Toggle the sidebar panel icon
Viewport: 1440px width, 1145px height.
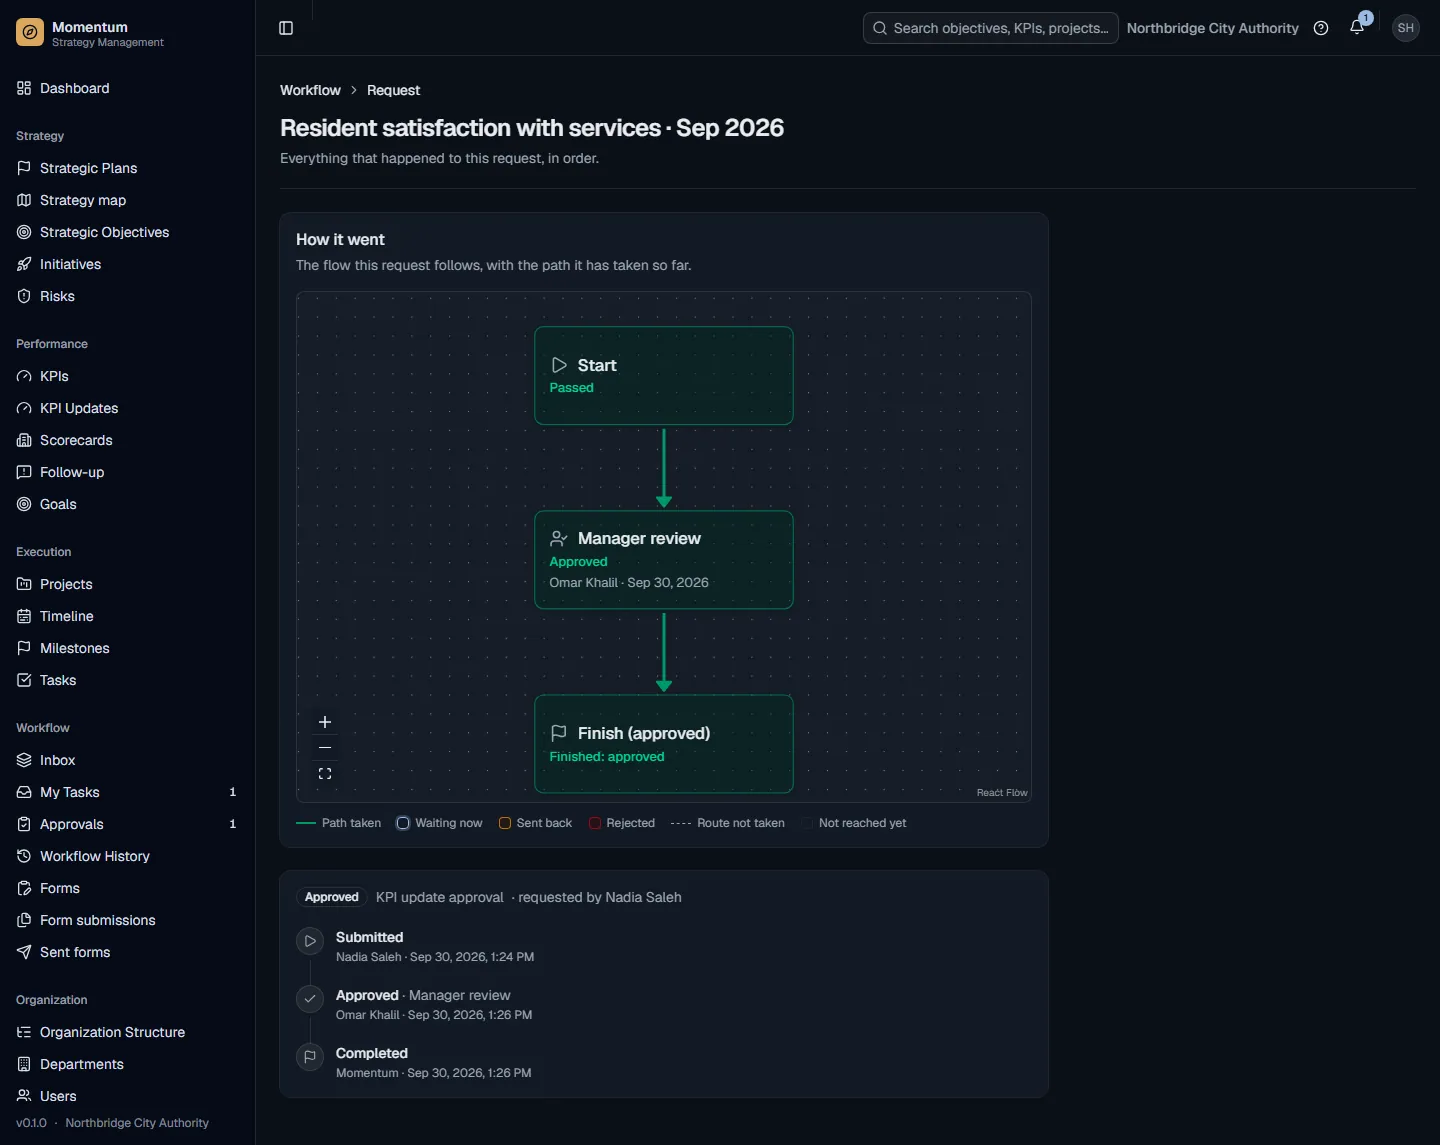[286, 28]
